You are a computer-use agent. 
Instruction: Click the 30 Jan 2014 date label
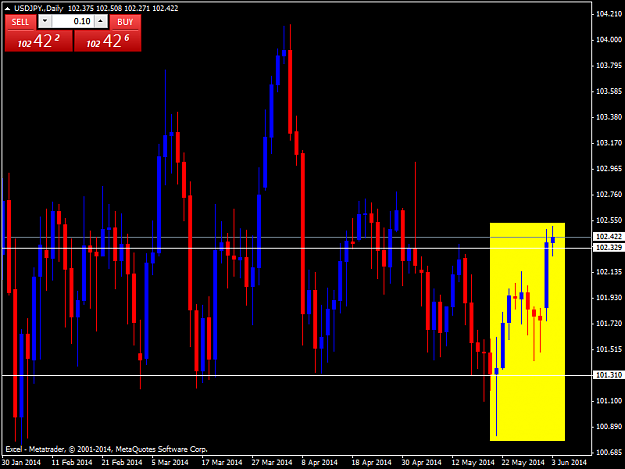(21, 462)
